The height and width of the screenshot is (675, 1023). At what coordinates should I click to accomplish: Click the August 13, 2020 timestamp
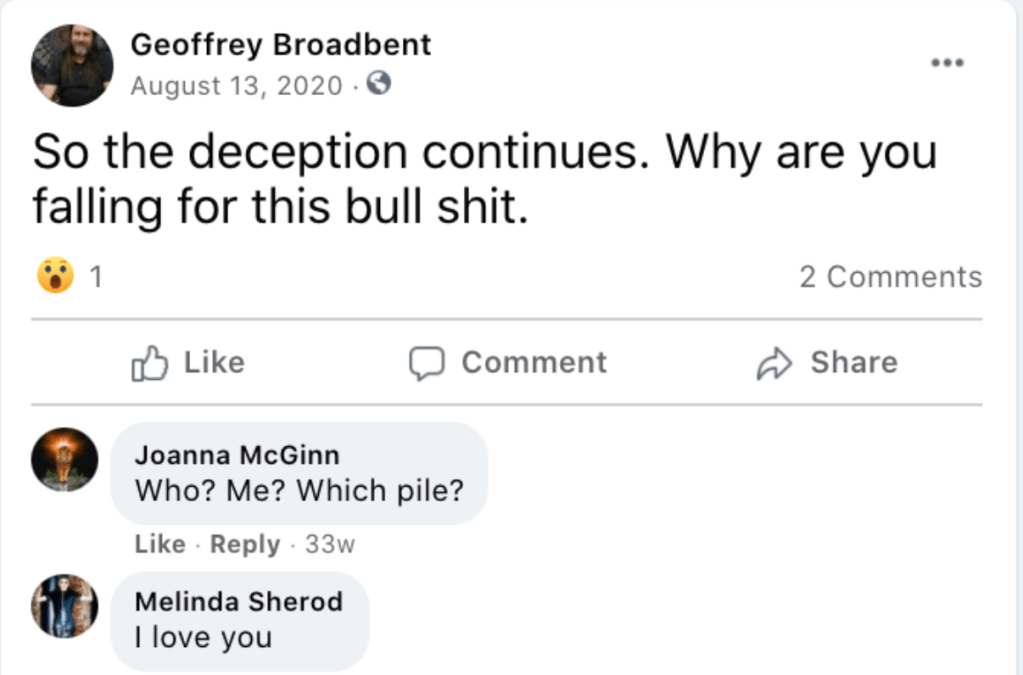(x=236, y=86)
